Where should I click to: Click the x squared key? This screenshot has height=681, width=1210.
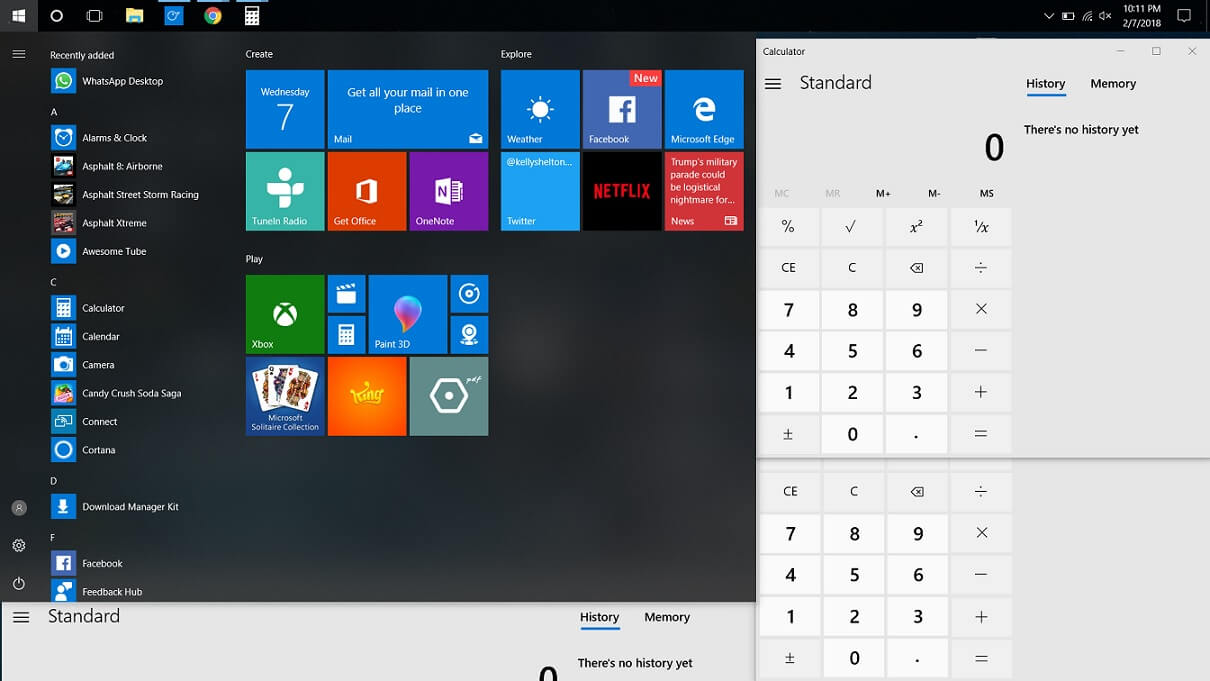pos(917,227)
